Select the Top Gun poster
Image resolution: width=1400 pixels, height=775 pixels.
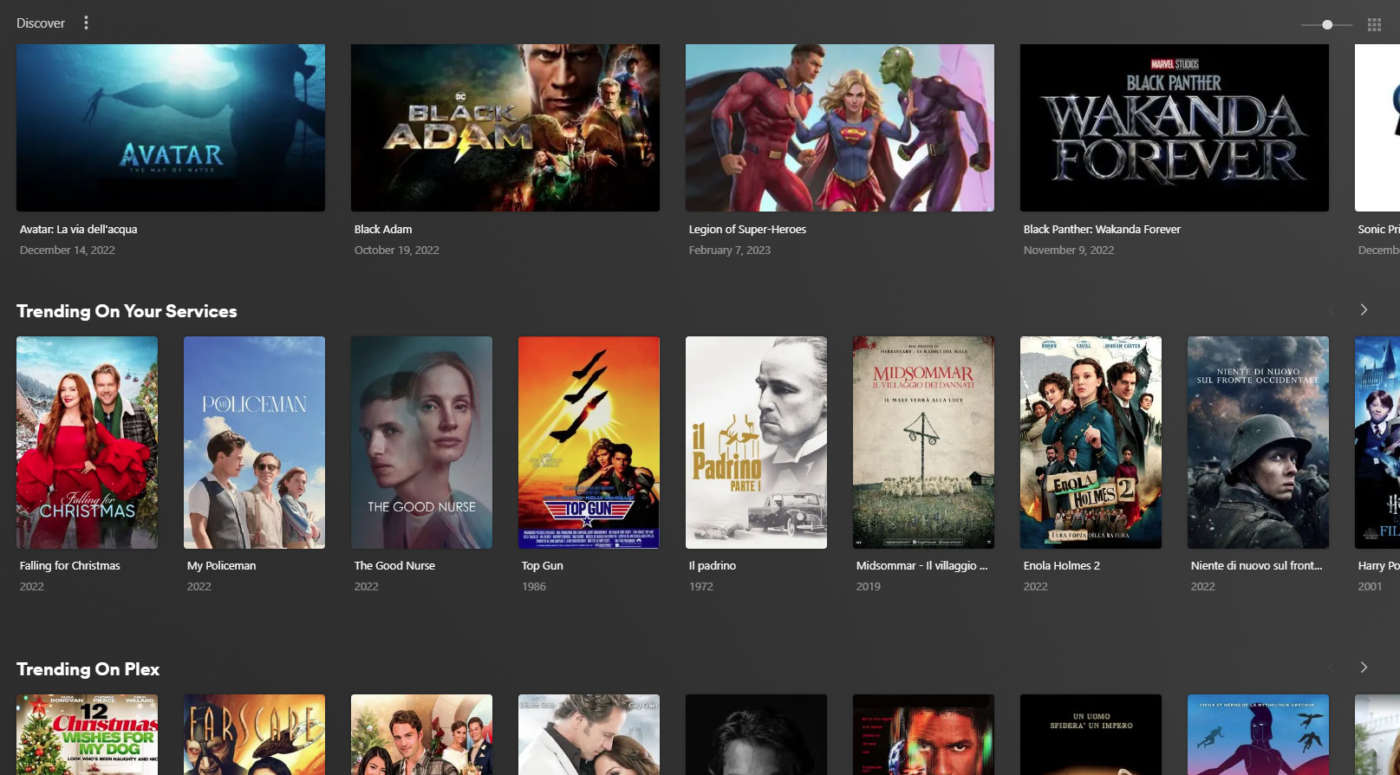(589, 442)
